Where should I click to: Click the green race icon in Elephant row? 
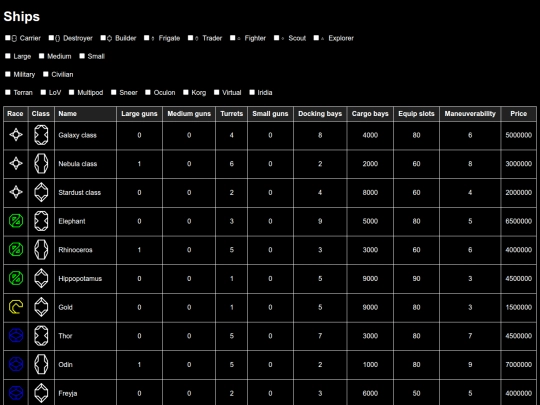click(x=16, y=221)
